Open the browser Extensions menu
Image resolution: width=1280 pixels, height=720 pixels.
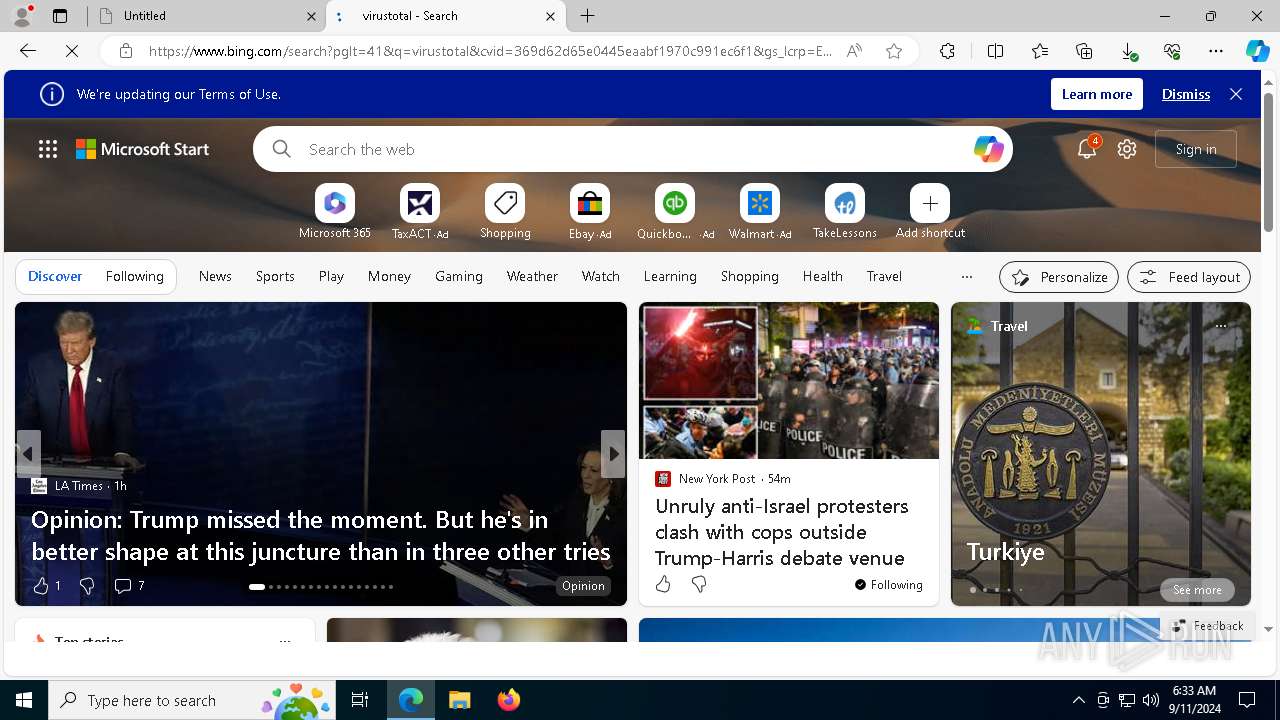point(947,51)
